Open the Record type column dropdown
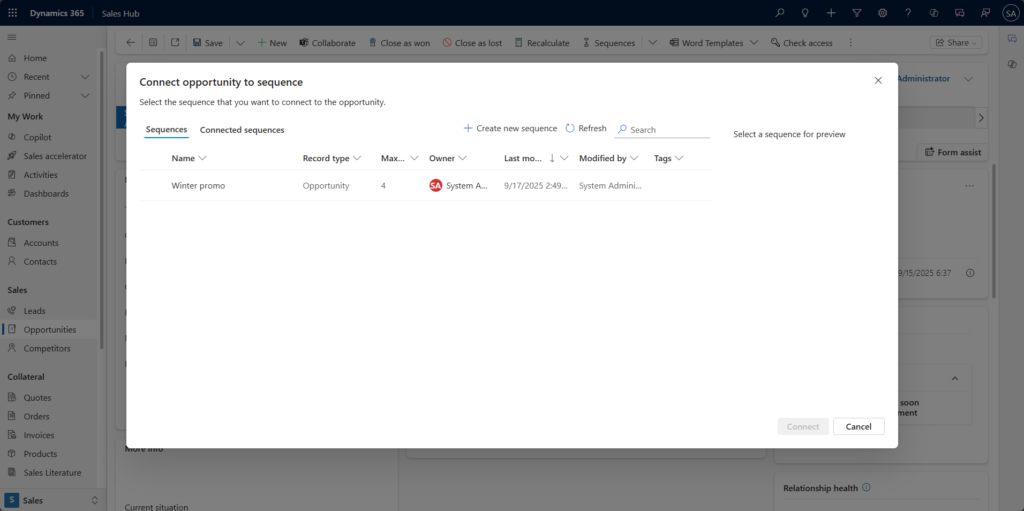Viewport: 1024px width, 511px height. click(357, 158)
